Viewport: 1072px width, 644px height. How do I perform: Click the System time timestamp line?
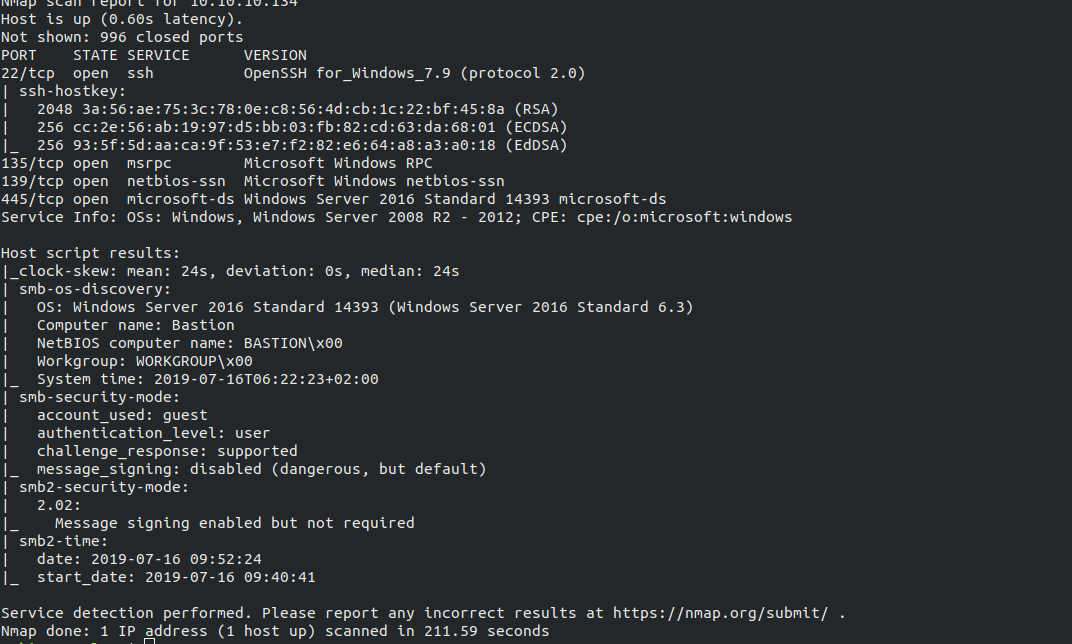(x=207, y=379)
